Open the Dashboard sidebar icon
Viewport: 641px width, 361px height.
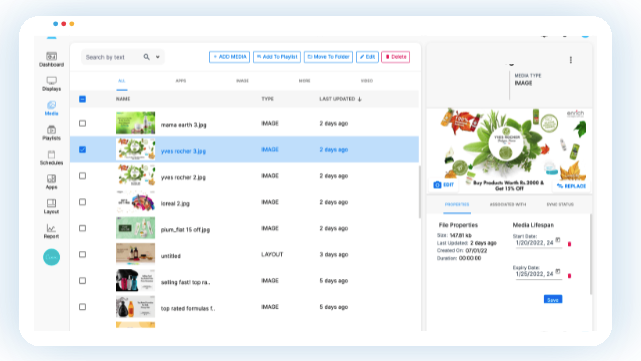click(x=52, y=56)
